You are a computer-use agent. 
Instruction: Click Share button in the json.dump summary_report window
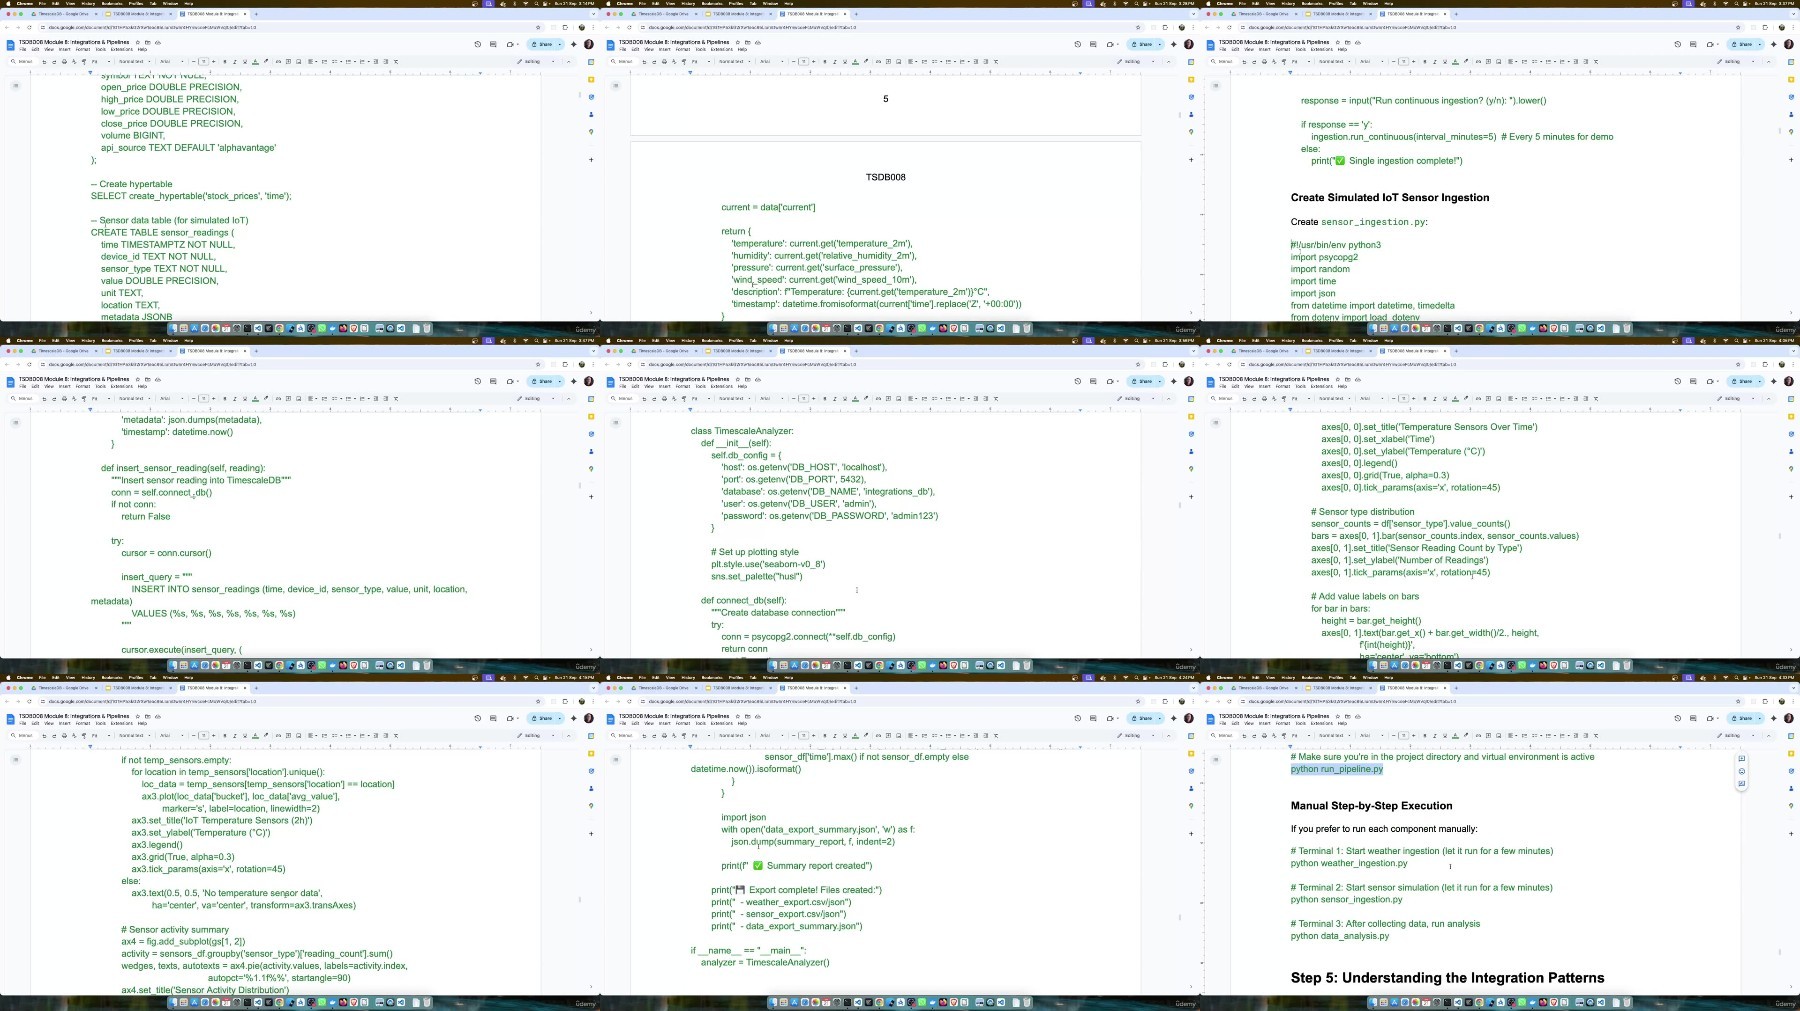point(1142,718)
